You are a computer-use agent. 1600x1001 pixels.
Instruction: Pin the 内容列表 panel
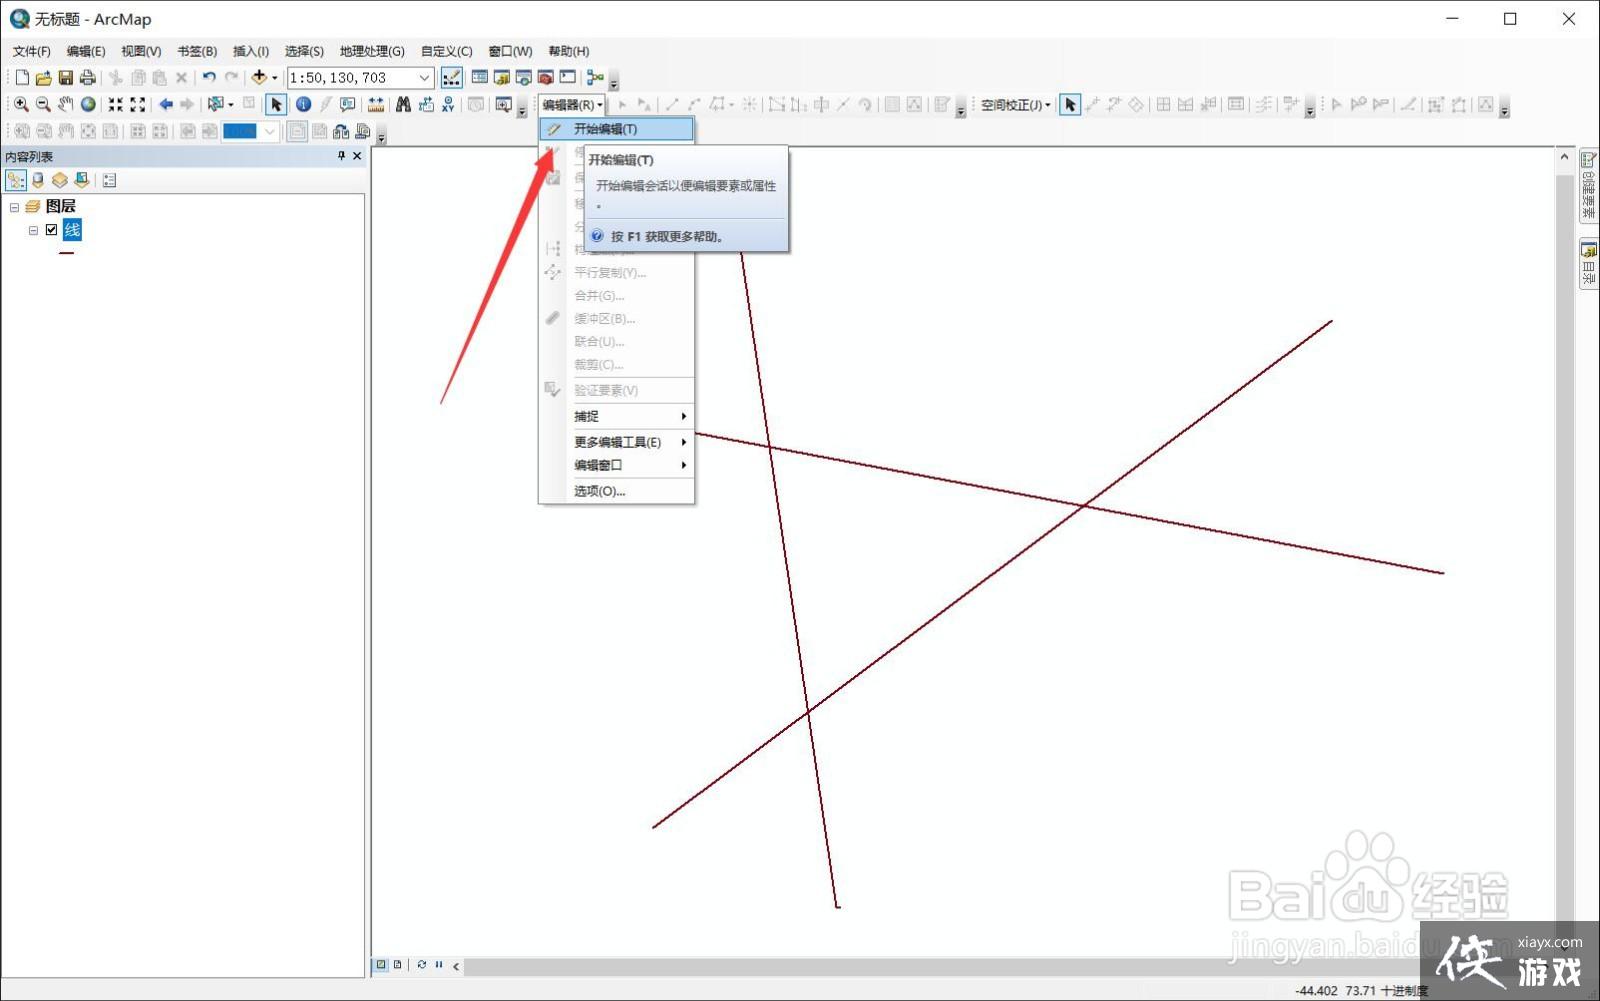click(341, 156)
